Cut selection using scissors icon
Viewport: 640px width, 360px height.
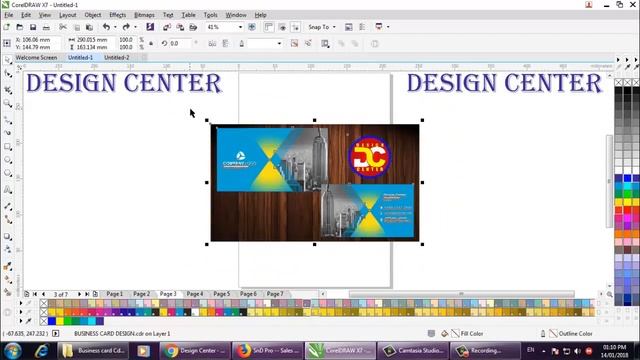click(63, 27)
